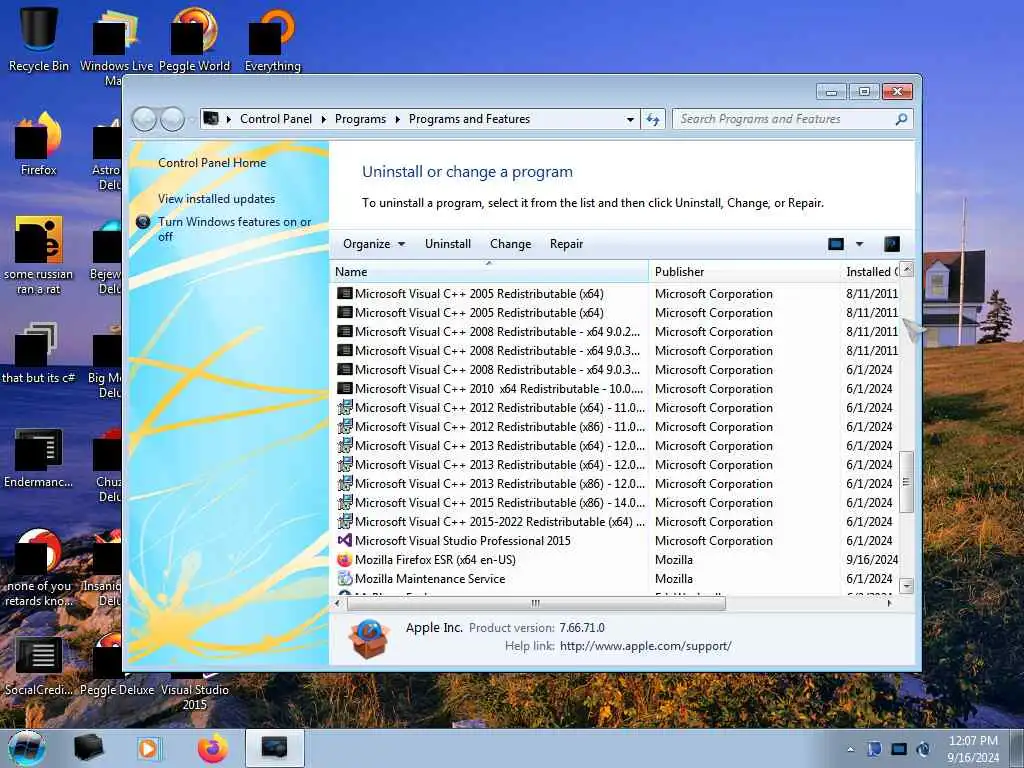Sort by the Publisher column header
The height and width of the screenshot is (768, 1024).
(744, 272)
